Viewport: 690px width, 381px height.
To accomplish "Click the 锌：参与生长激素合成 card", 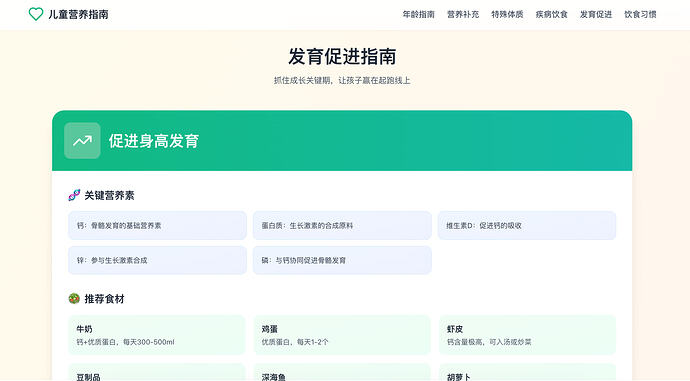I will tap(158, 260).
